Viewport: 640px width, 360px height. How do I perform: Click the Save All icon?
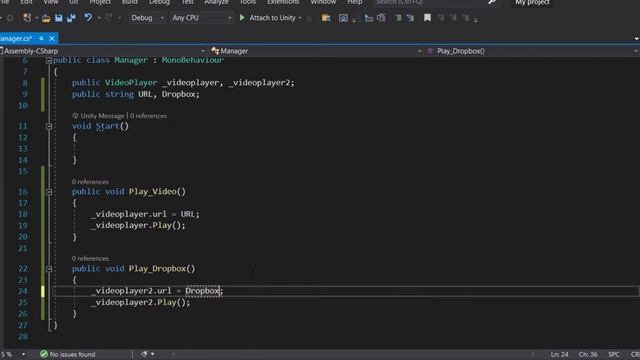71,18
